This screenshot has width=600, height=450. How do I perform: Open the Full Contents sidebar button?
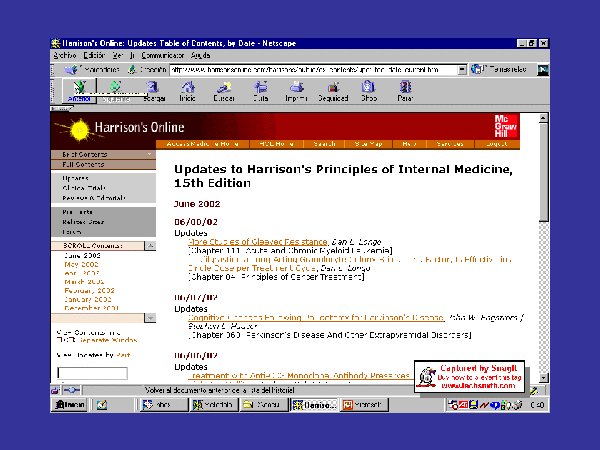103,165
